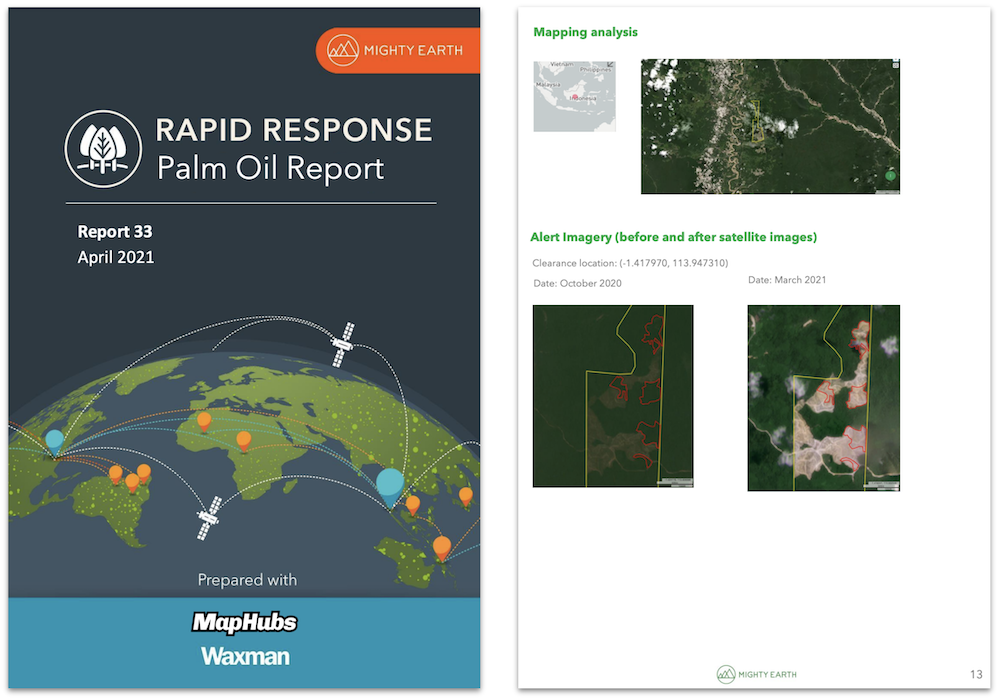Click the "Mapping analysis" heading
Image resolution: width=1000 pixels, height=699 pixels.
(585, 32)
